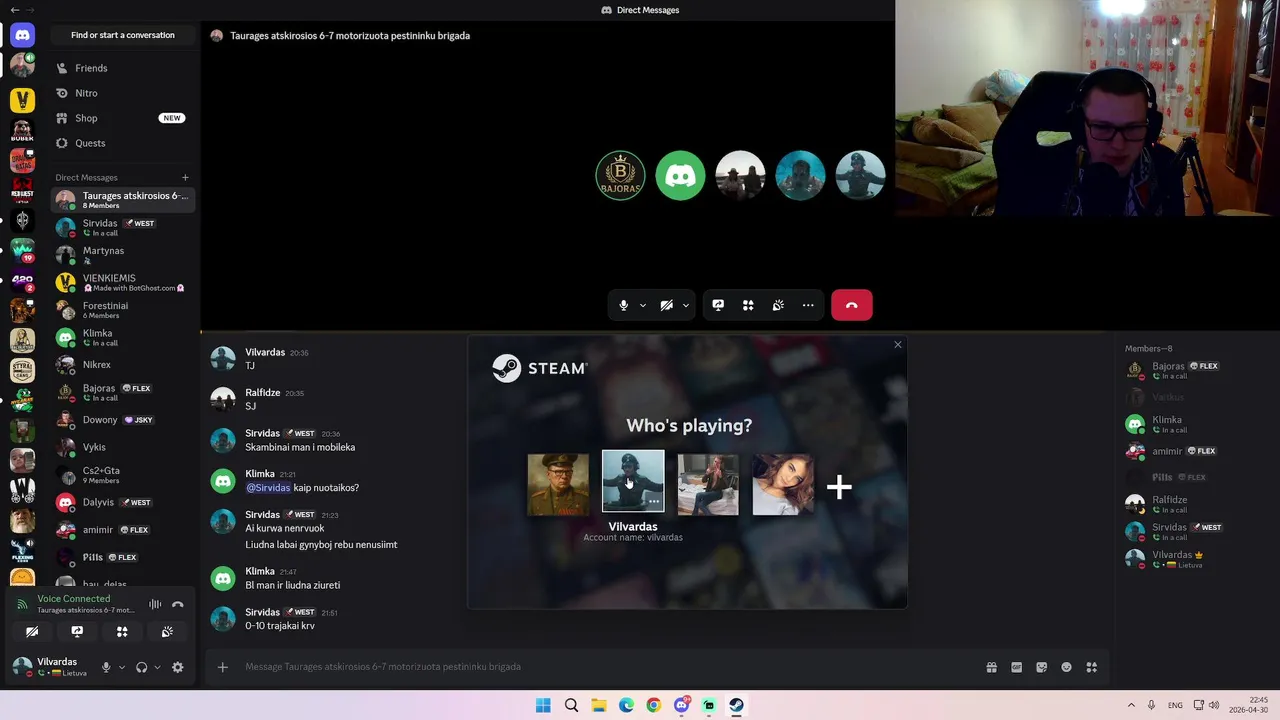Open output device options beside headphones
The image size is (1280, 720).
(157, 667)
